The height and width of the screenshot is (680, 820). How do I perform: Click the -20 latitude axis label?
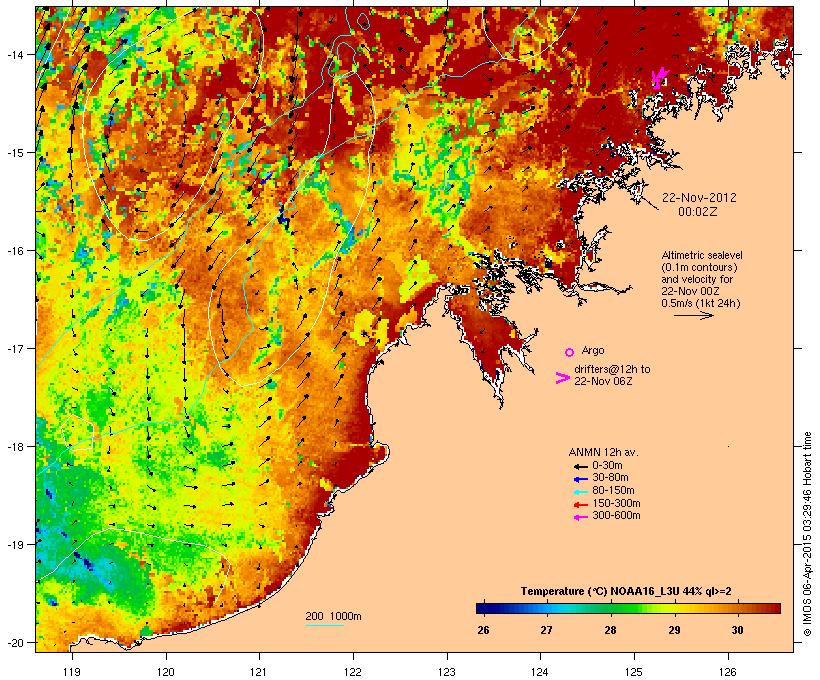14,642
